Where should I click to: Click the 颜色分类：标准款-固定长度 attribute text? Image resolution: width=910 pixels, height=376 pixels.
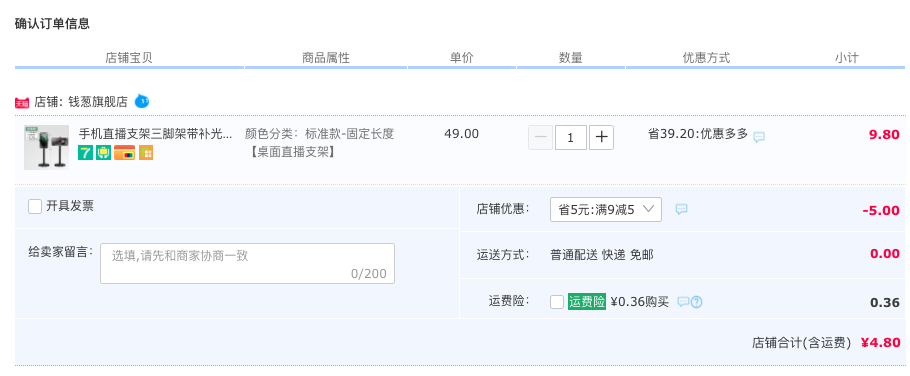pyautogui.click(x=320, y=134)
